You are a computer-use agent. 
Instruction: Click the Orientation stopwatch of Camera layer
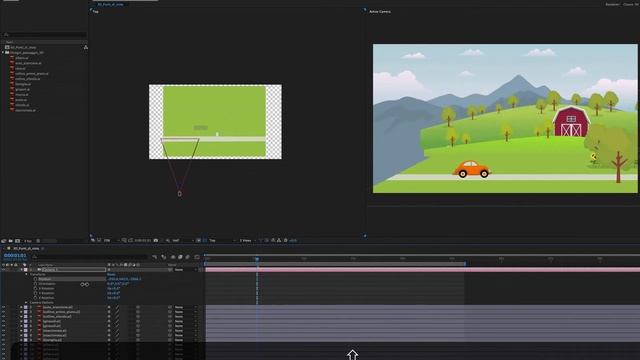(36, 284)
